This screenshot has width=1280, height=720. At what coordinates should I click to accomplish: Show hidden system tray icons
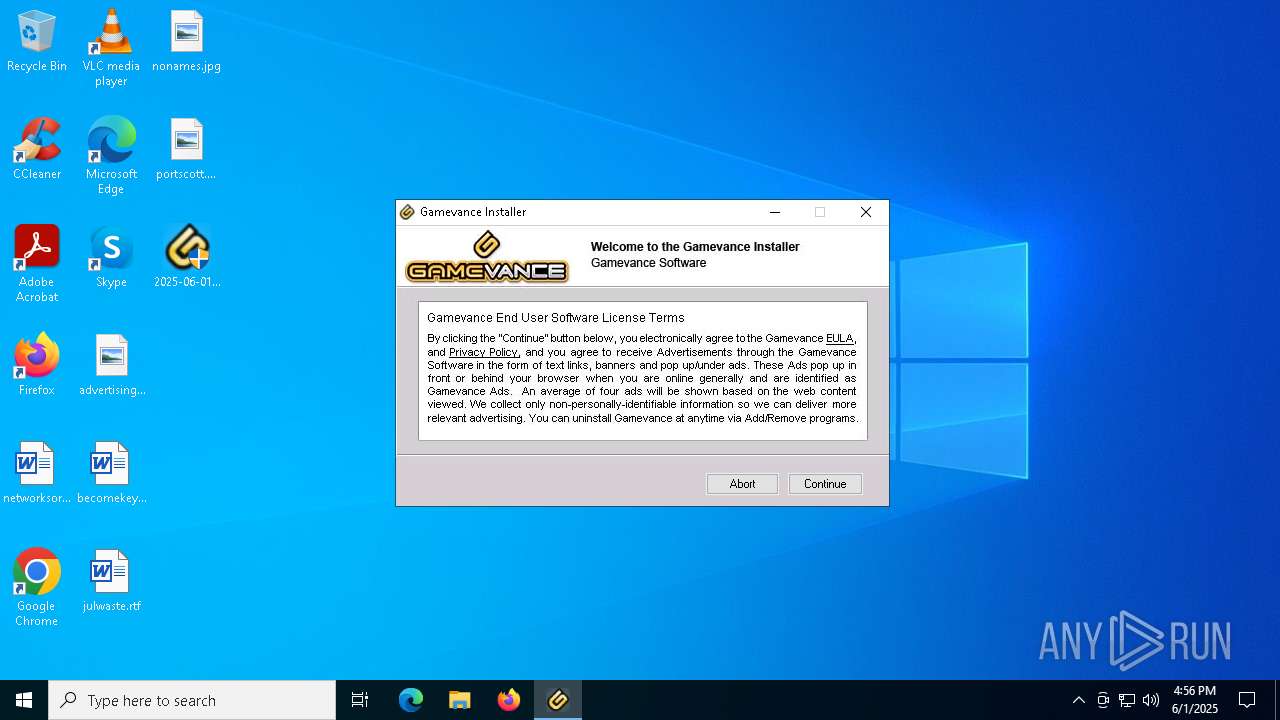click(x=1078, y=700)
